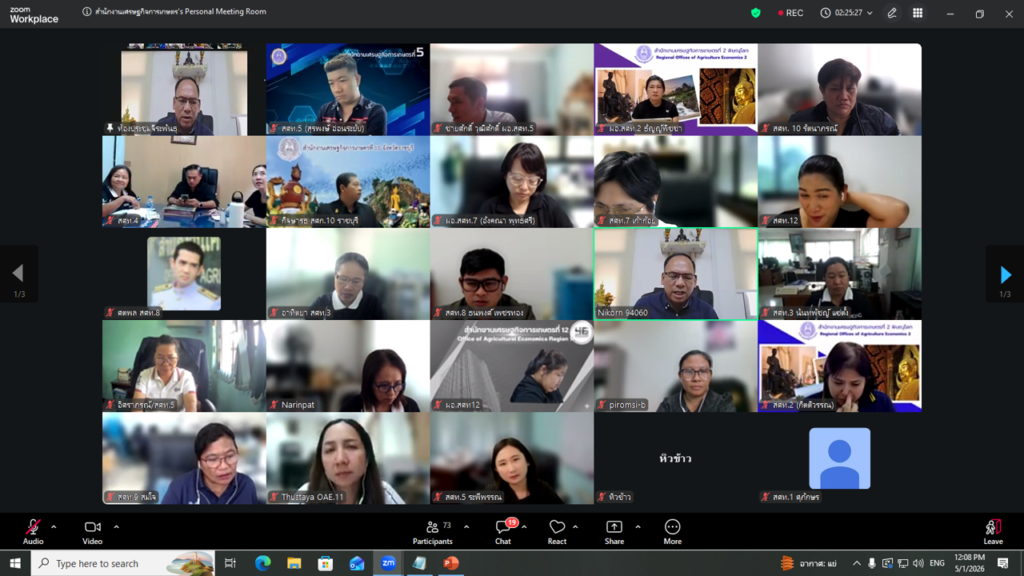Viewport: 1024px width, 576px height.
Task: Expand share options arrow beside Share
Action: (638, 527)
